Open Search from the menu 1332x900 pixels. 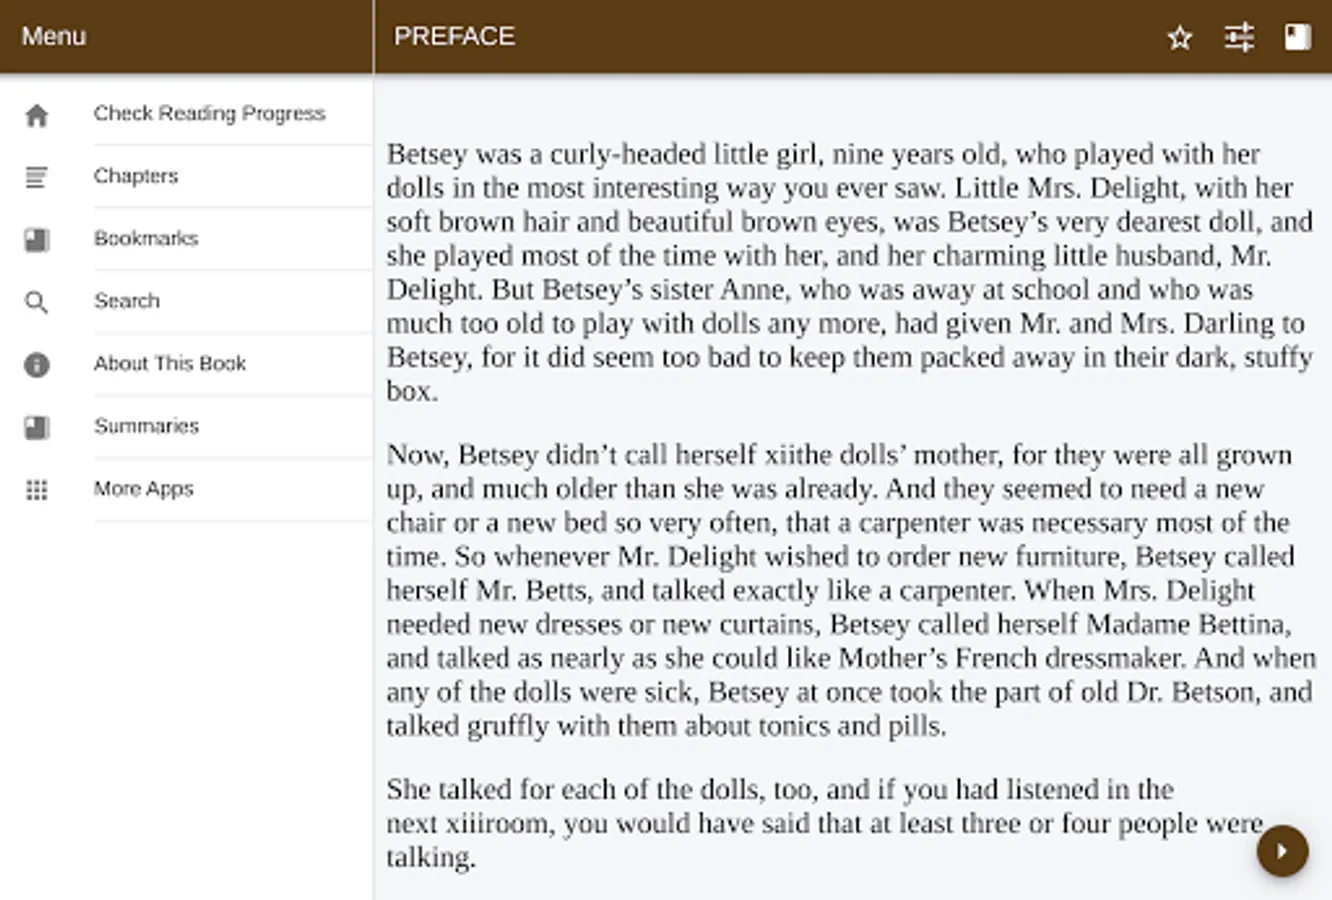[x=127, y=301]
